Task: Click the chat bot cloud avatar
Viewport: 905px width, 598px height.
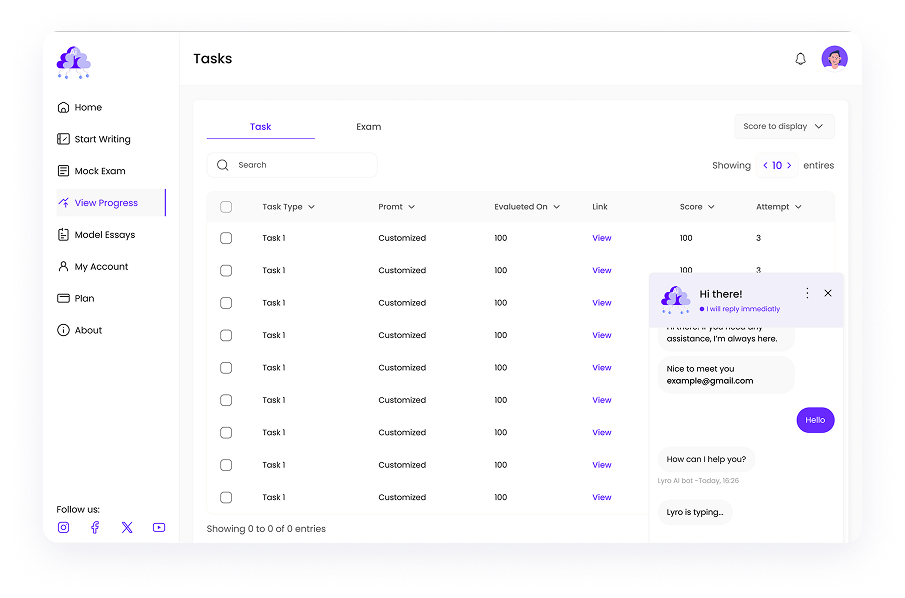Action: (675, 300)
